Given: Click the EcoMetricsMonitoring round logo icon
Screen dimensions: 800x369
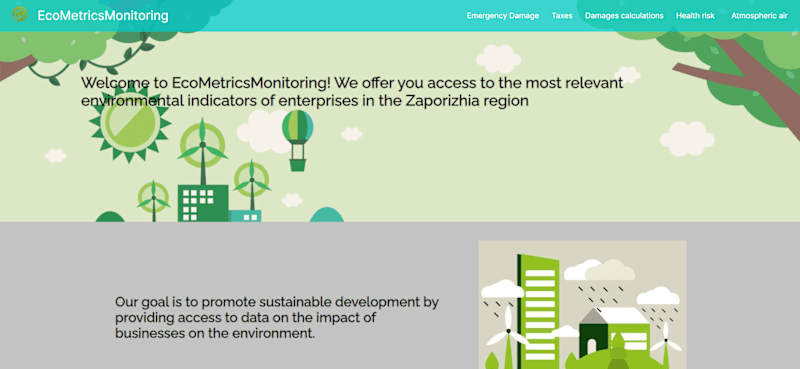Looking at the screenshot, I should [x=19, y=15].
